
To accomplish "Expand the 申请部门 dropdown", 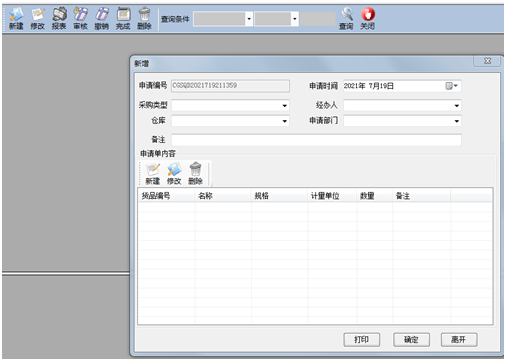I will (456, 121).
